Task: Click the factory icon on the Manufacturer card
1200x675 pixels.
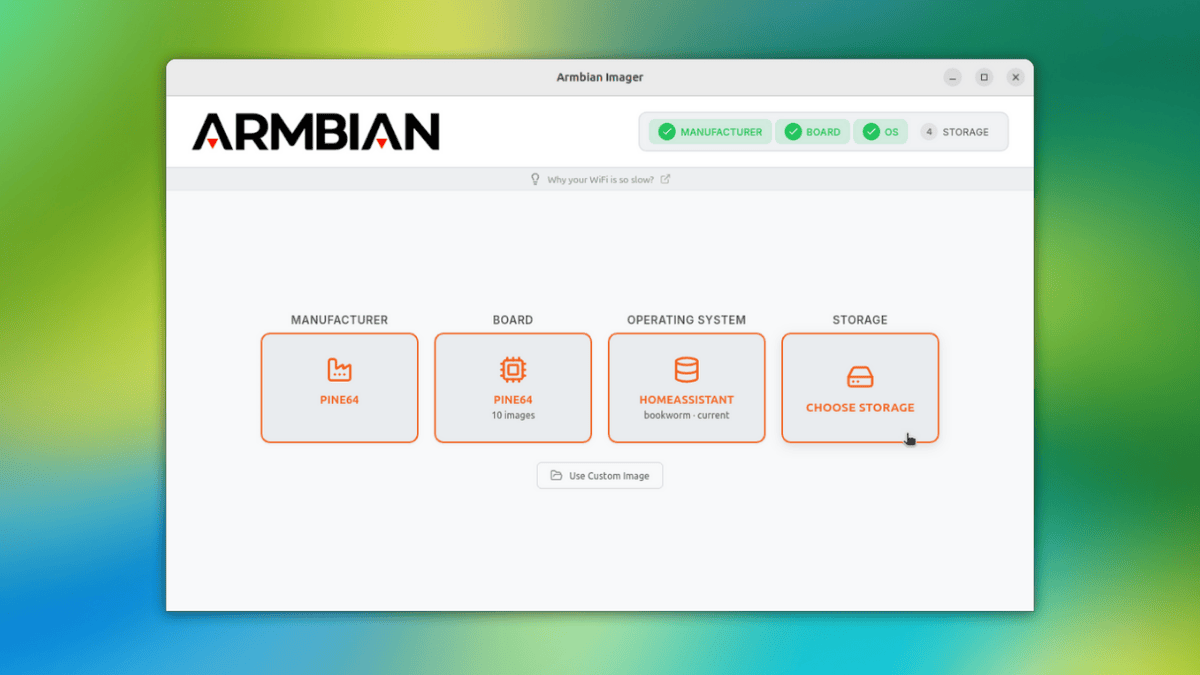Action: tap(339, 368)
